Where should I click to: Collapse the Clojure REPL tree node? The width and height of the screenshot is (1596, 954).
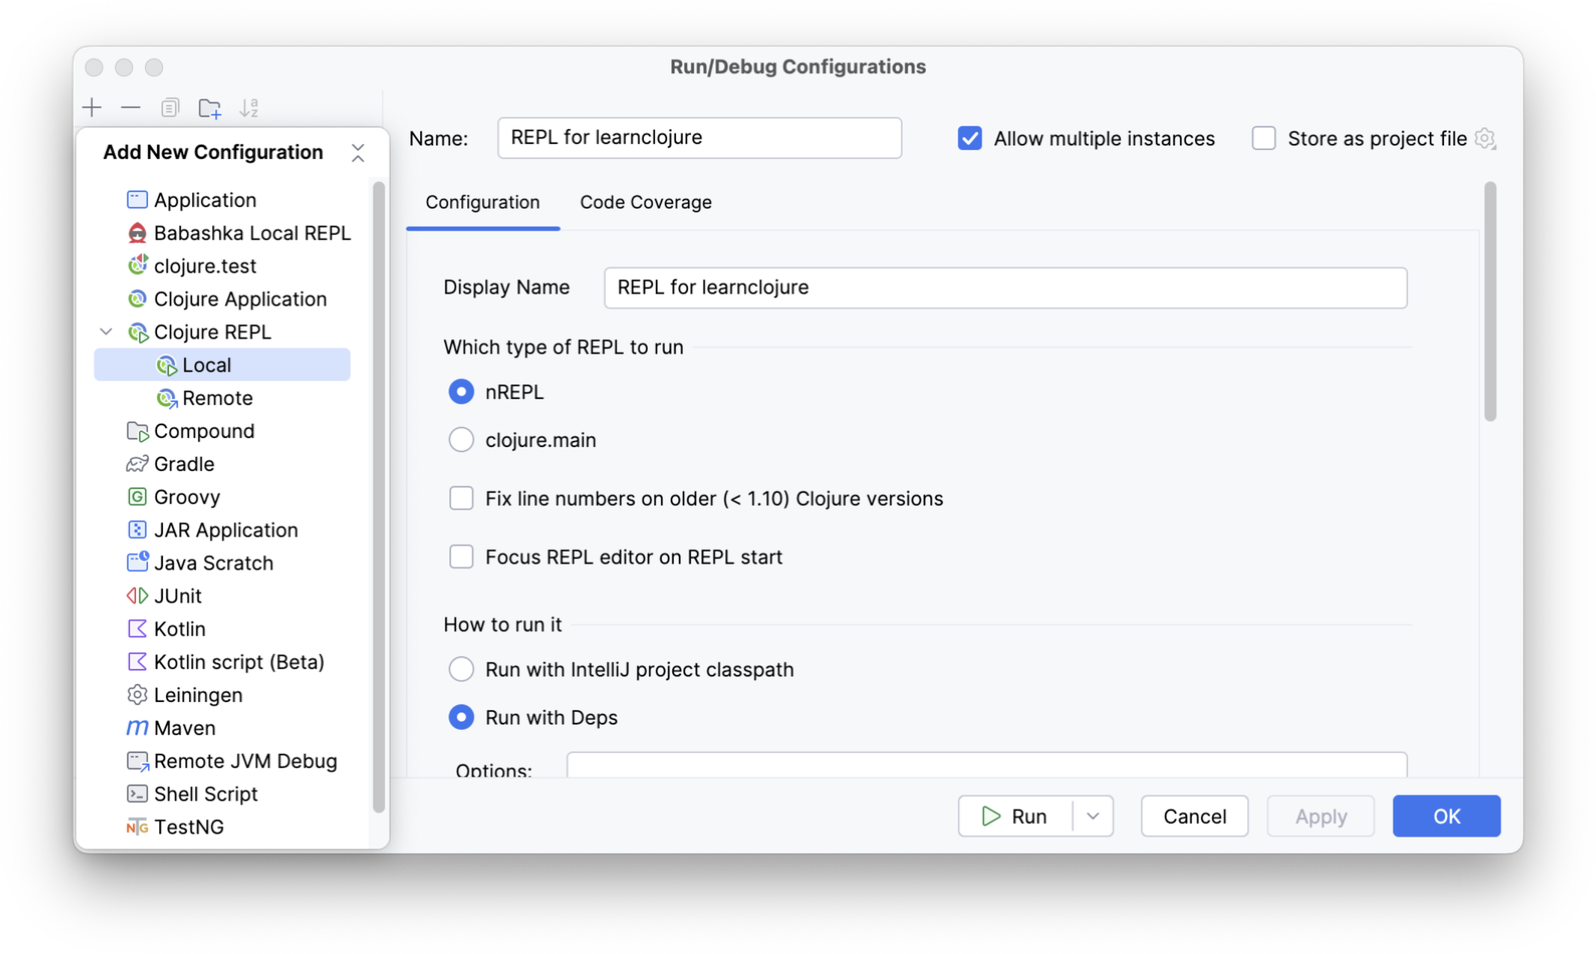106,332
